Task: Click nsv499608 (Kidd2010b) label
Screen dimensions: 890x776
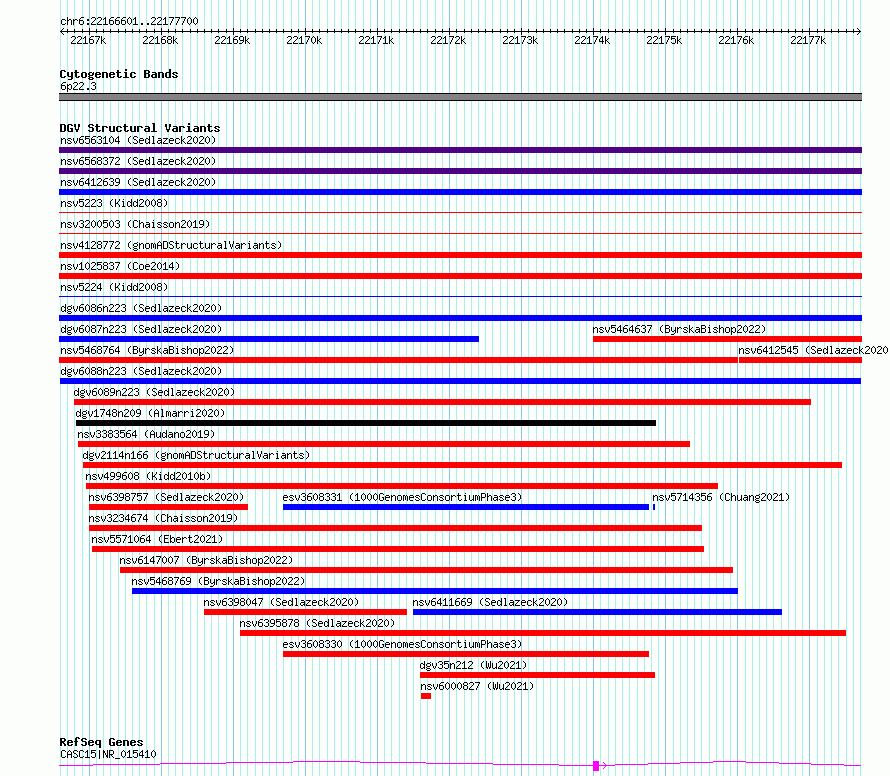Action: (148, 476)
